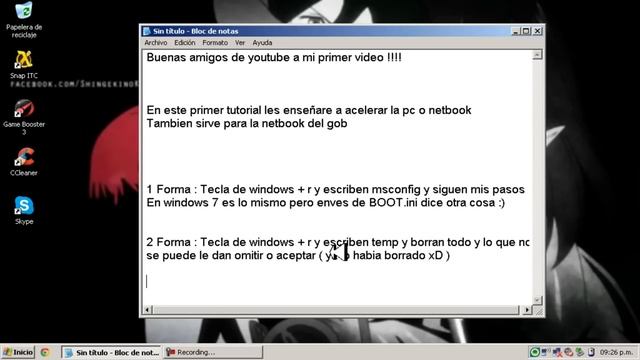Click the network connection tray icon
The image size is (640, 360).
(x=546, y=352)
